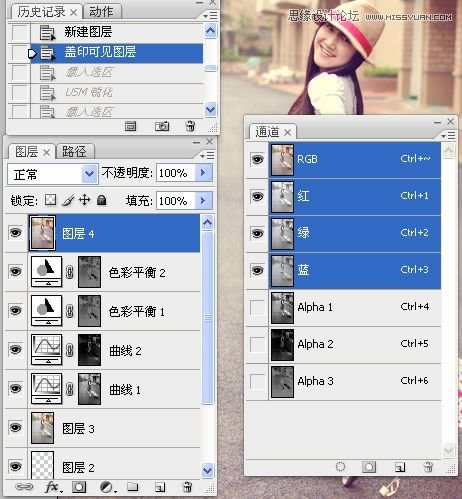Create new snapshot camera icon in History
Viewport: 462px width, 499px height.
click(x=162, y=126)
